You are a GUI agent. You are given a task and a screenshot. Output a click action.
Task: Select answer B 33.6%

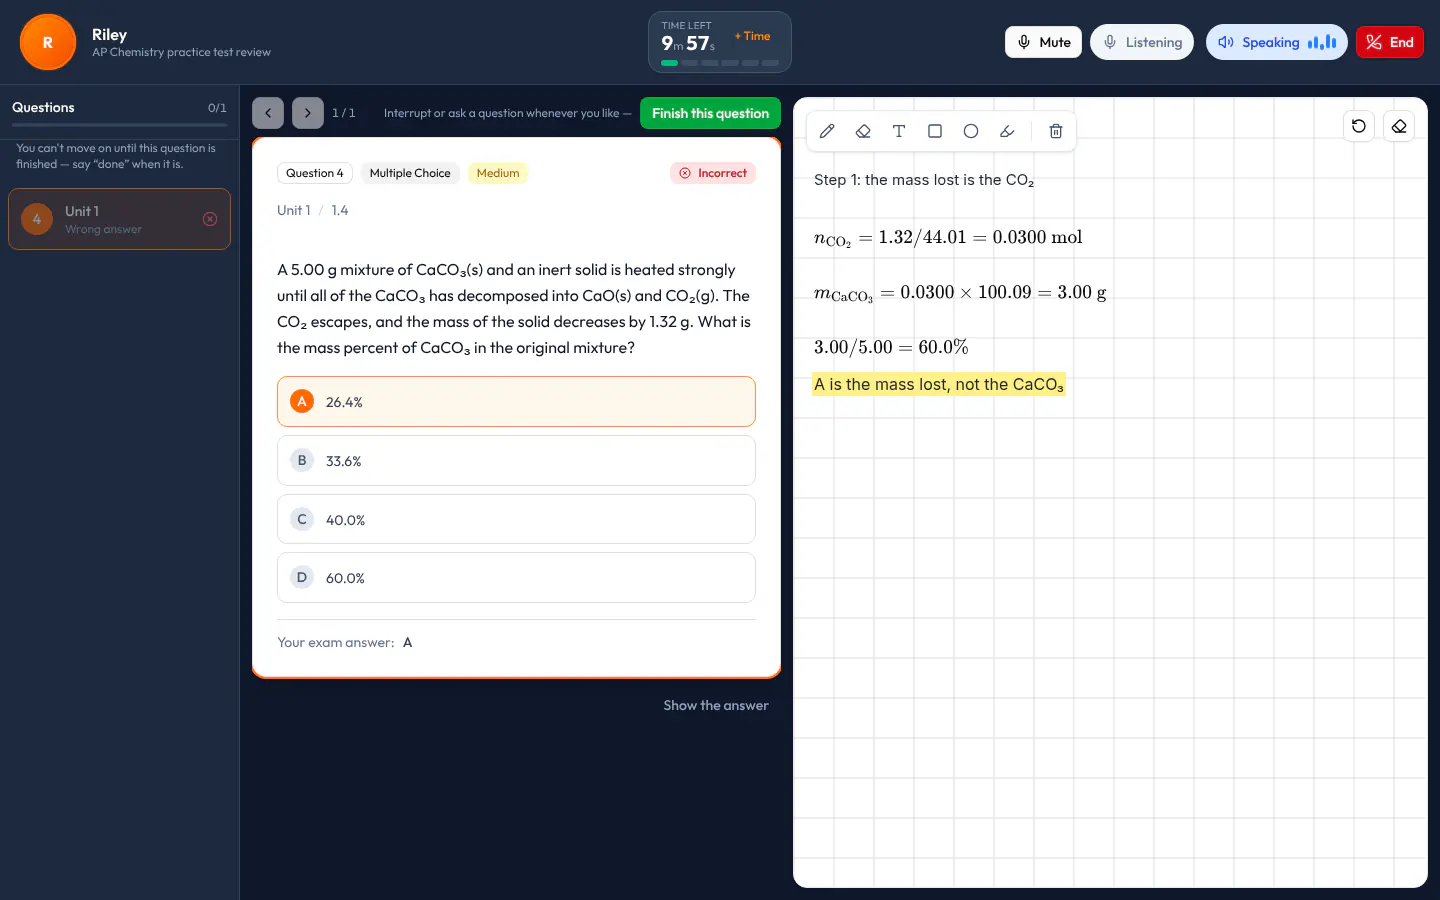[516, 461]
